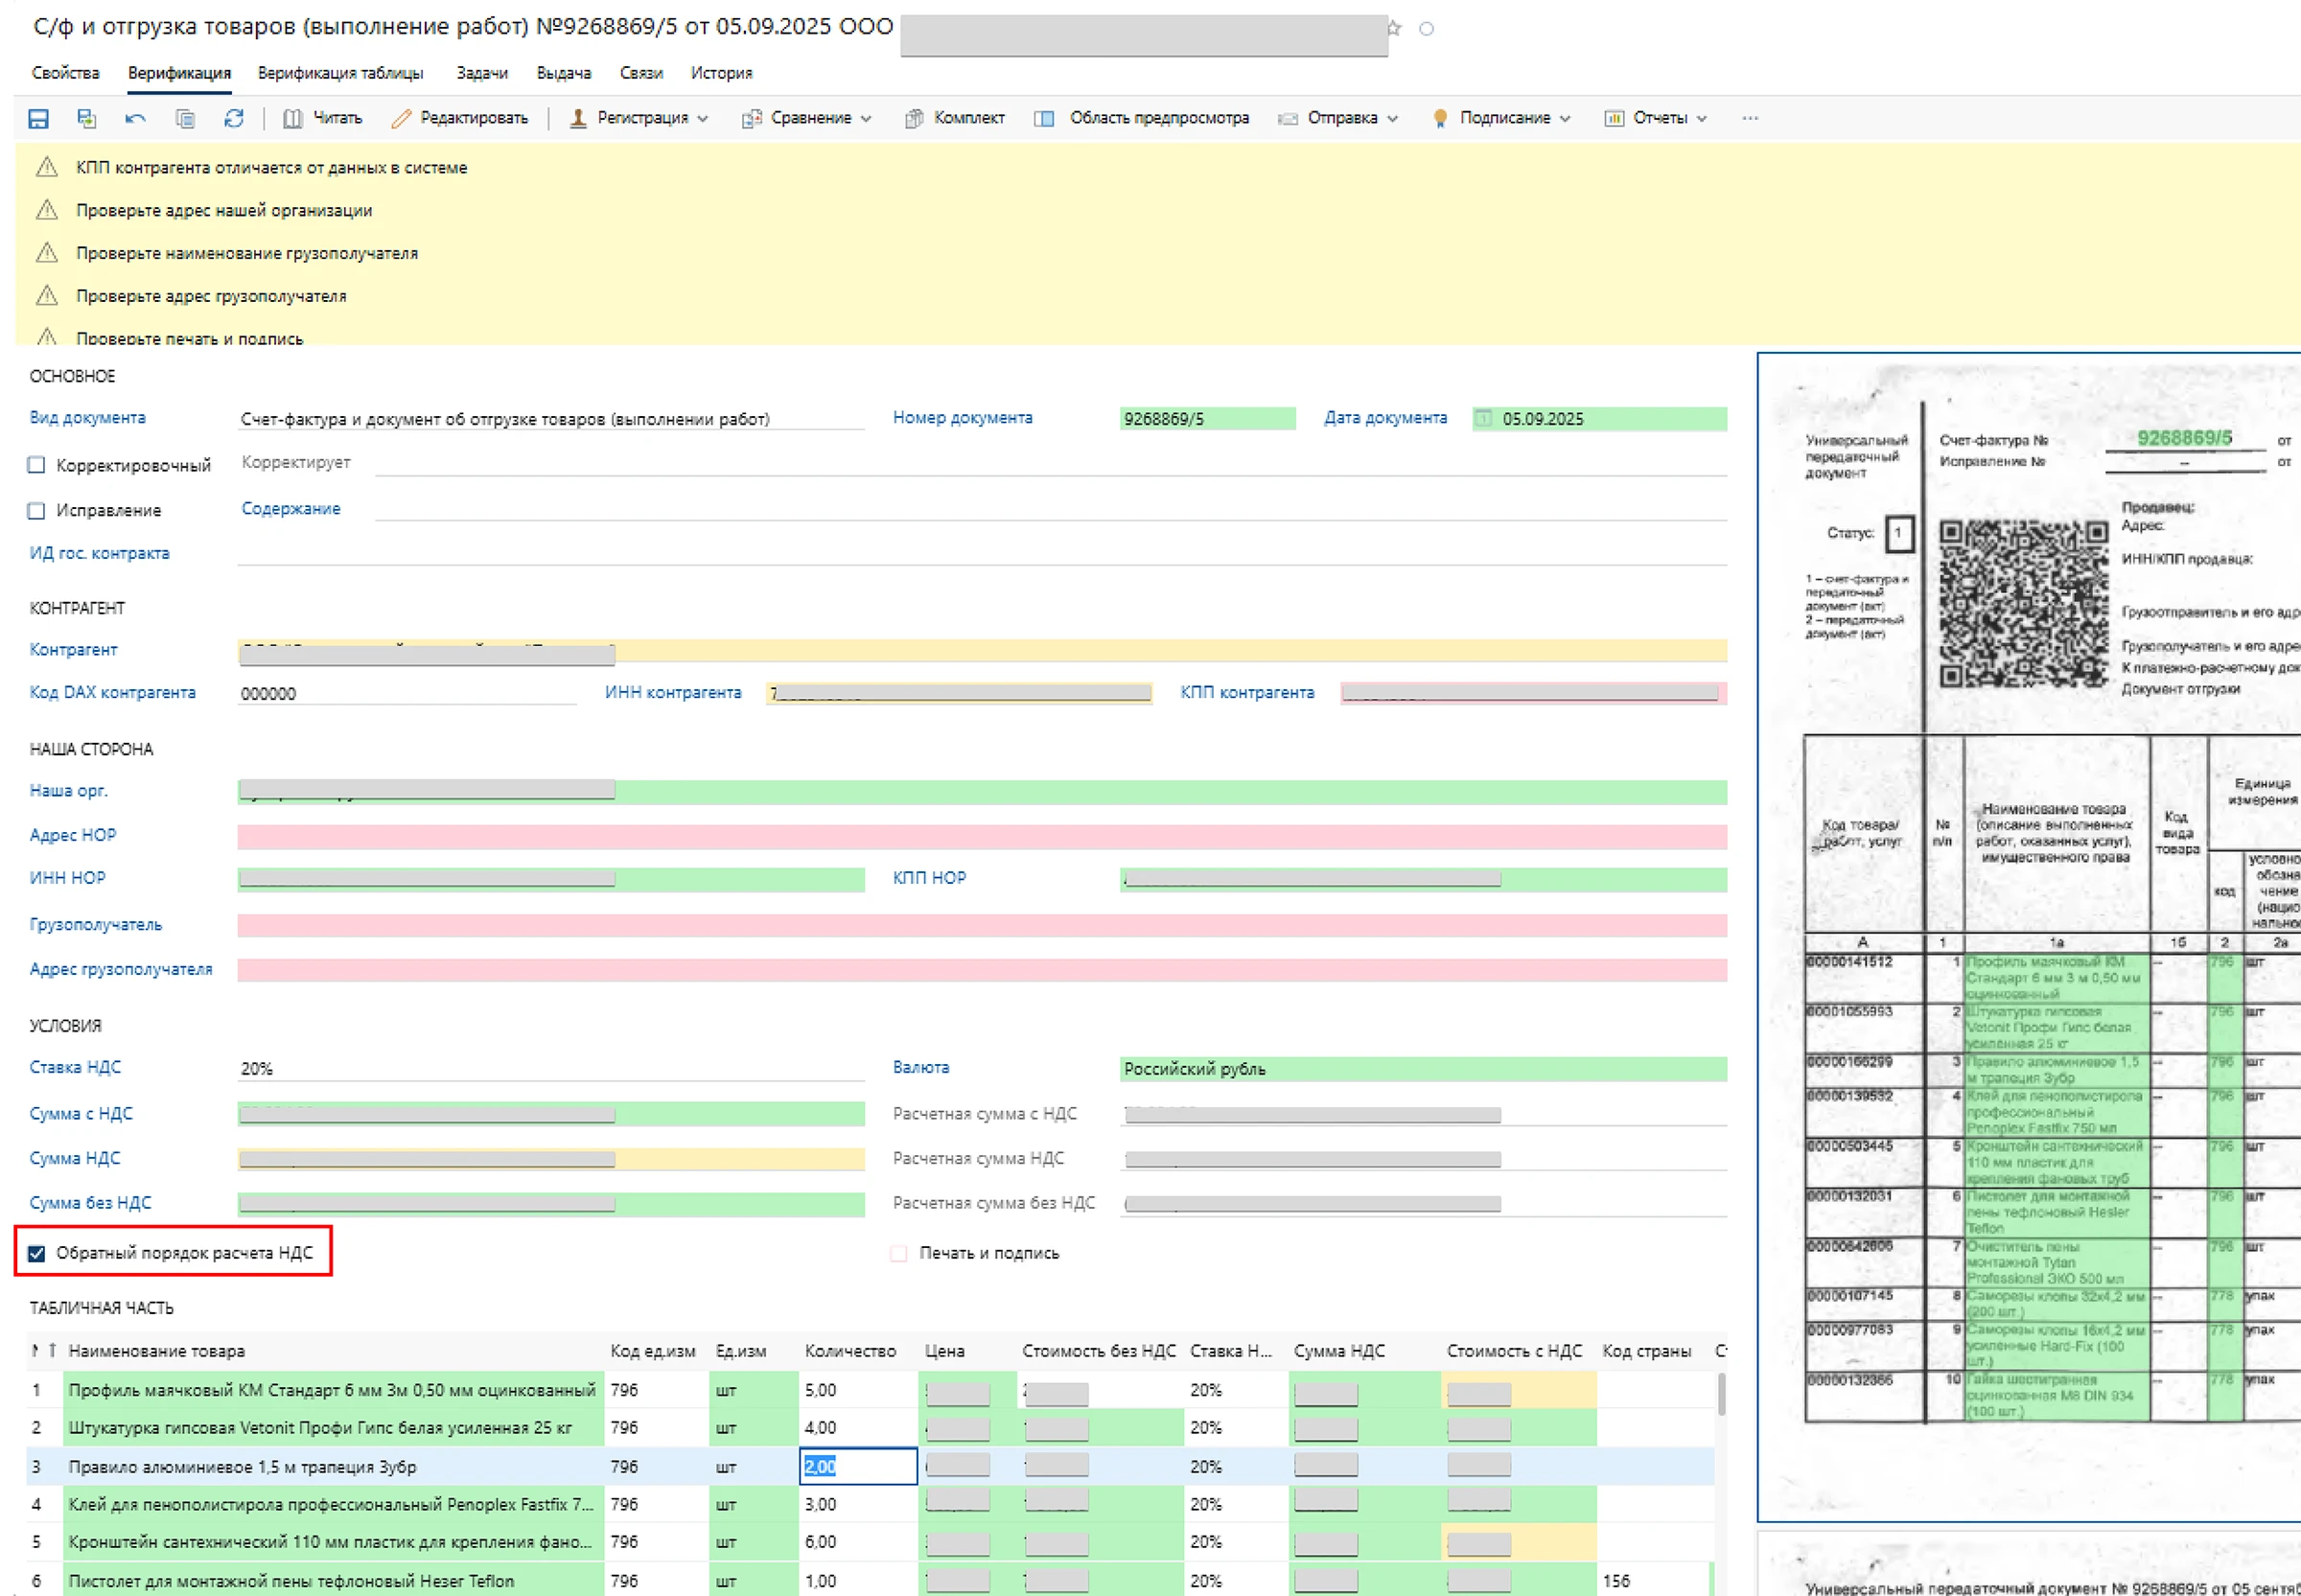The image size is (2301, 1596).
Task: Click the Copy document toolbar icon
Action: point(185,119)
